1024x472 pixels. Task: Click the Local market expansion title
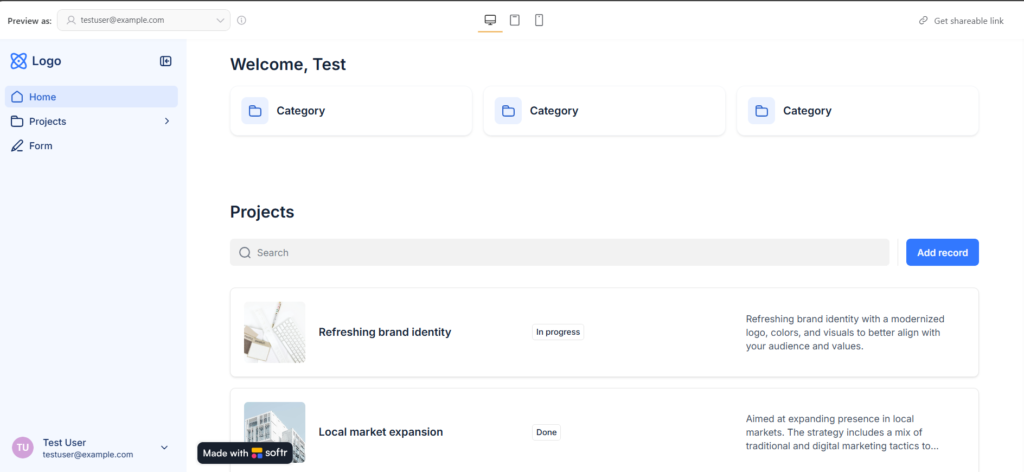point(381,432)
